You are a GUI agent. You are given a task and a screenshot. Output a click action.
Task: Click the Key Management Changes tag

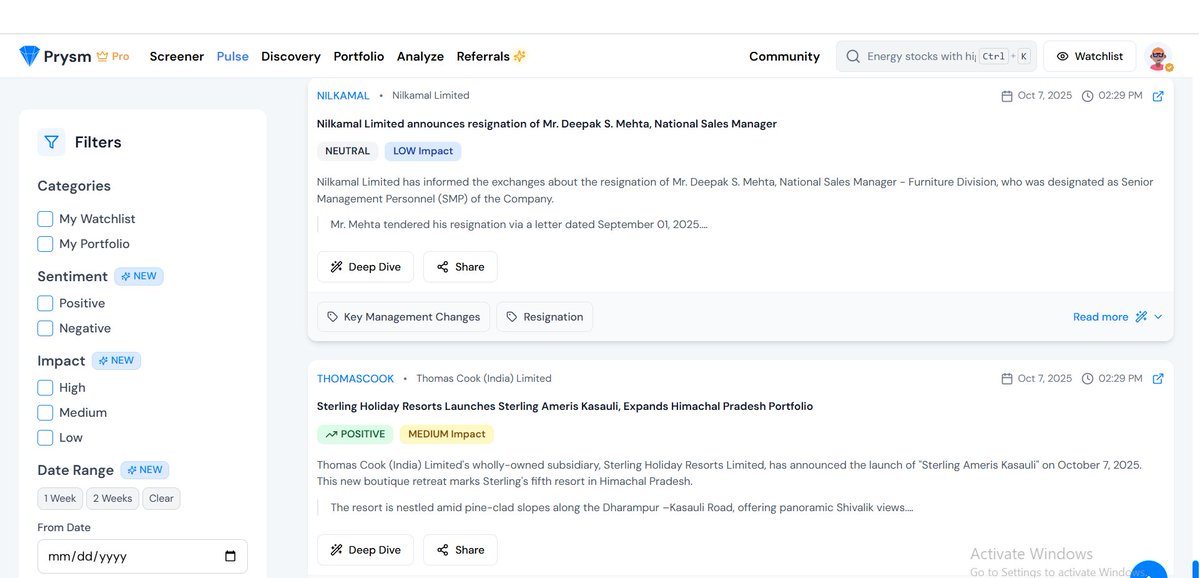coord(403,317)
